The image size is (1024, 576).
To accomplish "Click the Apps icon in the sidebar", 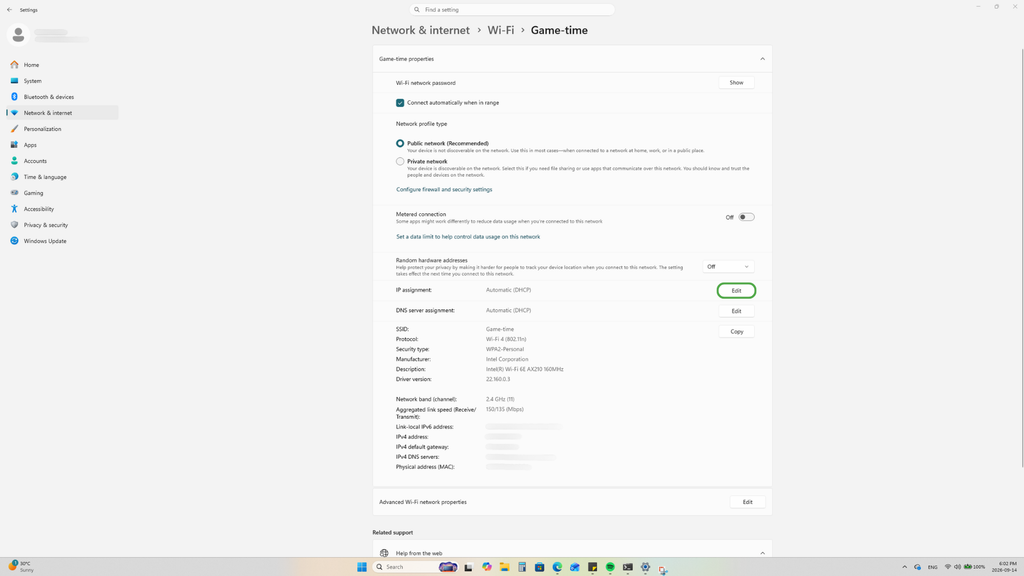I will [x=14, y=145].
